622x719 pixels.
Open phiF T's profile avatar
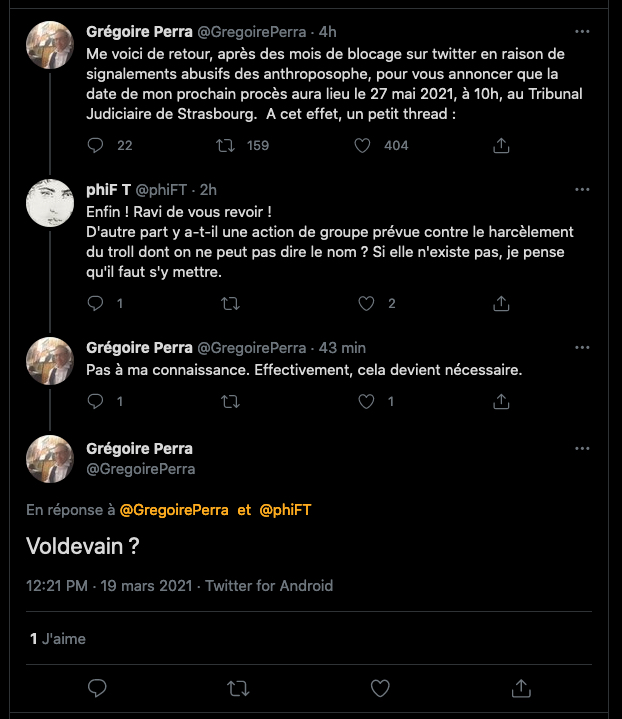click(49, 203)
